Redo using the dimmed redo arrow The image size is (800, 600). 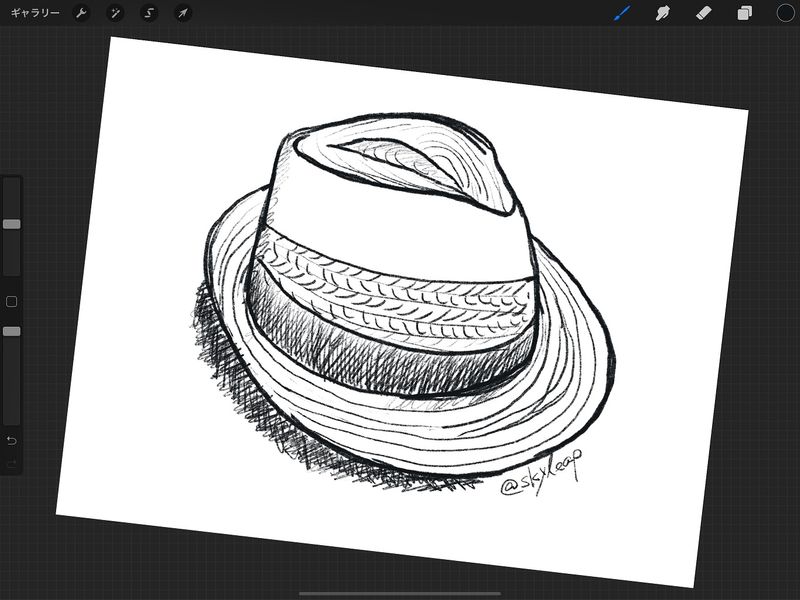click(12, 463)
